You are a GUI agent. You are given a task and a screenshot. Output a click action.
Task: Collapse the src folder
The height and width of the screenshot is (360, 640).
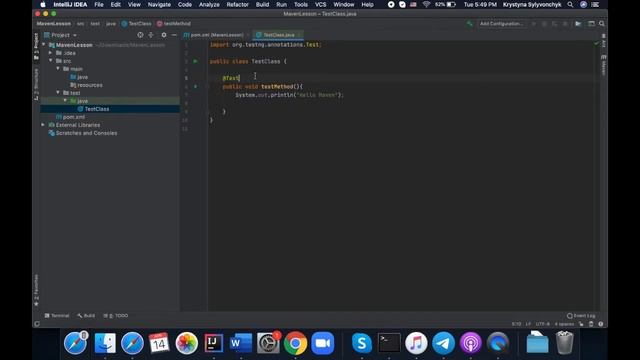(51, 61)
